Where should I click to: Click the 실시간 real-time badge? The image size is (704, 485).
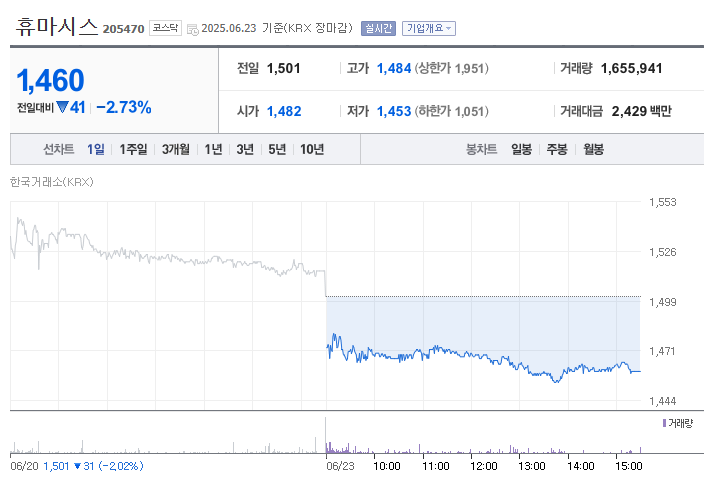pyautogui.click(x=378, y=28)
